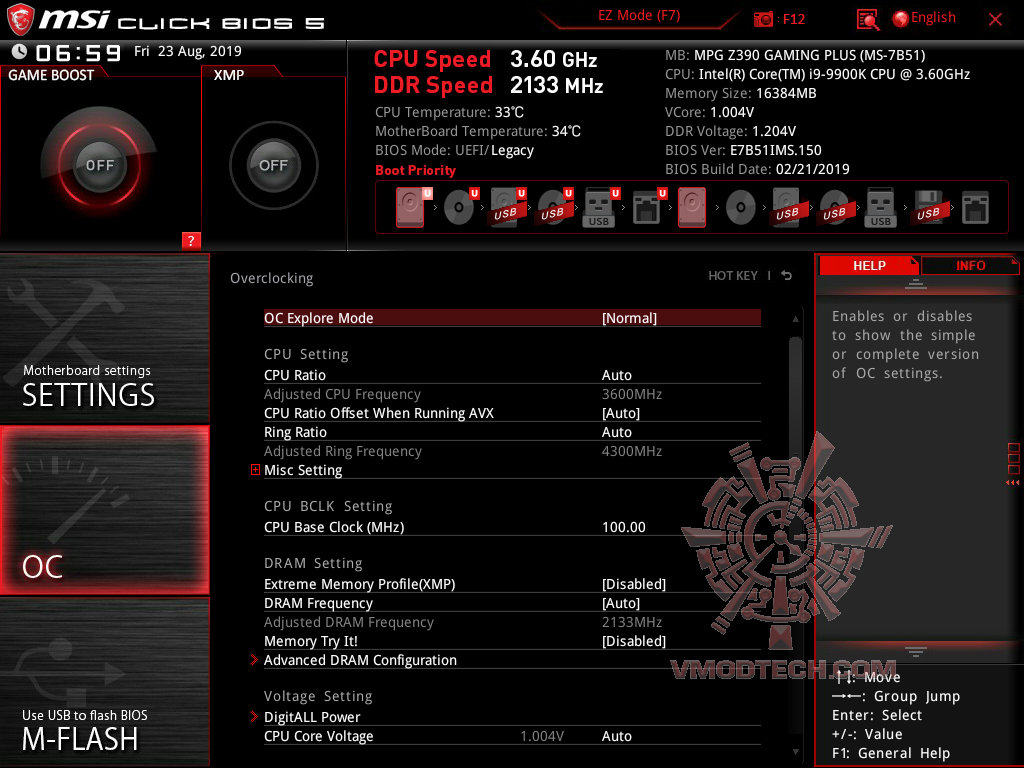This screenshot has height=768, width=1024.
Task: Change language via the English globe
Action: pyautogui.click(x=924, y=18)
